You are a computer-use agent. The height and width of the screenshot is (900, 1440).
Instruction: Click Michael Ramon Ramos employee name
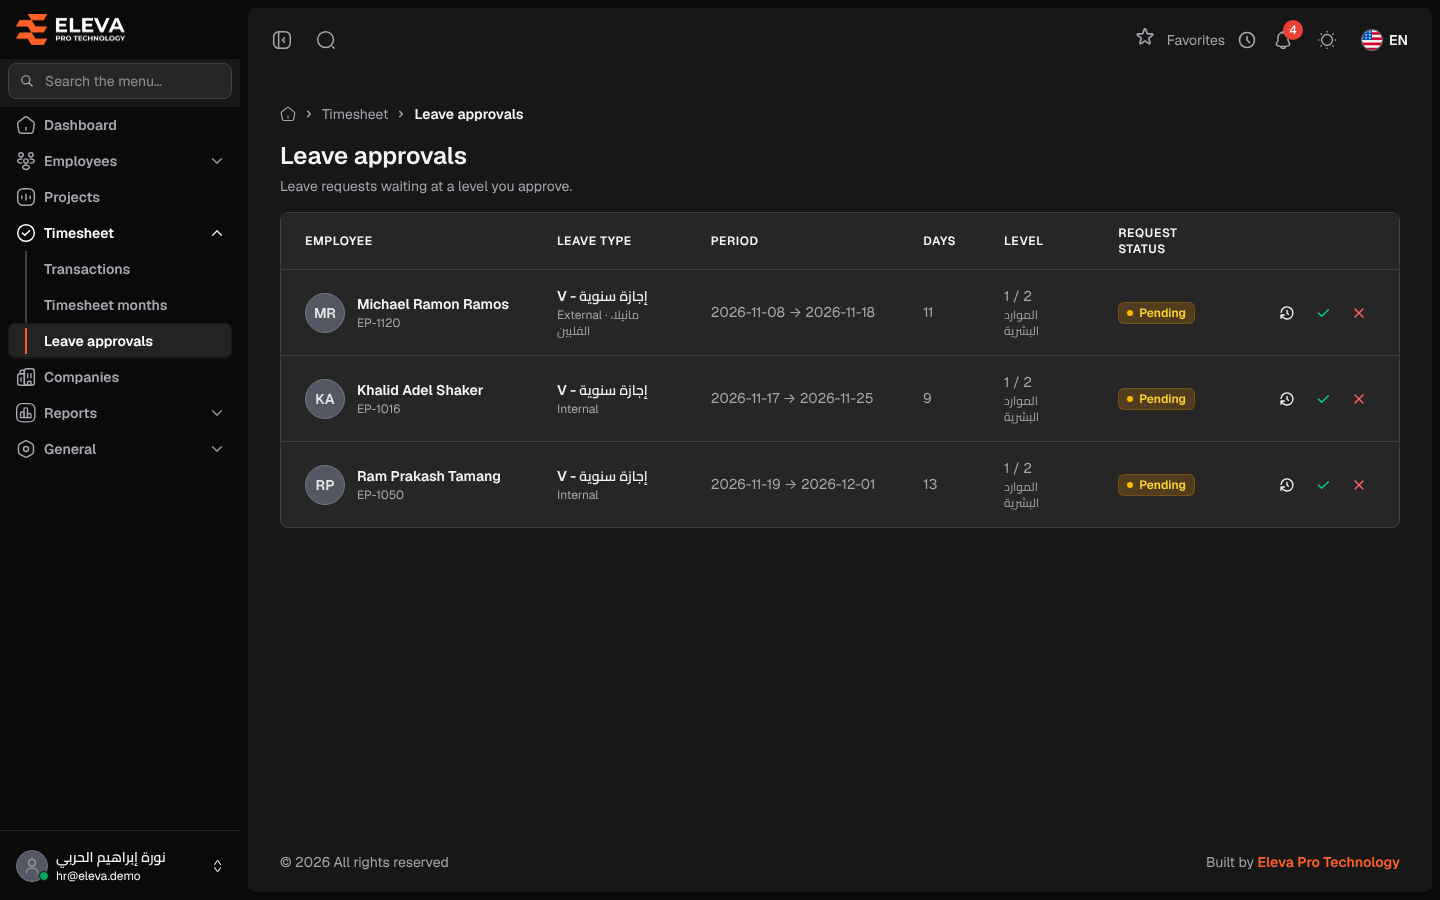pos(433,304)
